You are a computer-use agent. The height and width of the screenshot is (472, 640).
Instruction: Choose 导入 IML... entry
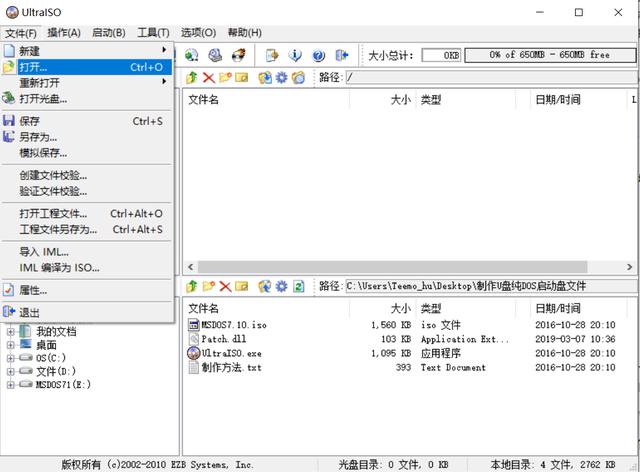pyautogui.click(x=87, y=252)
